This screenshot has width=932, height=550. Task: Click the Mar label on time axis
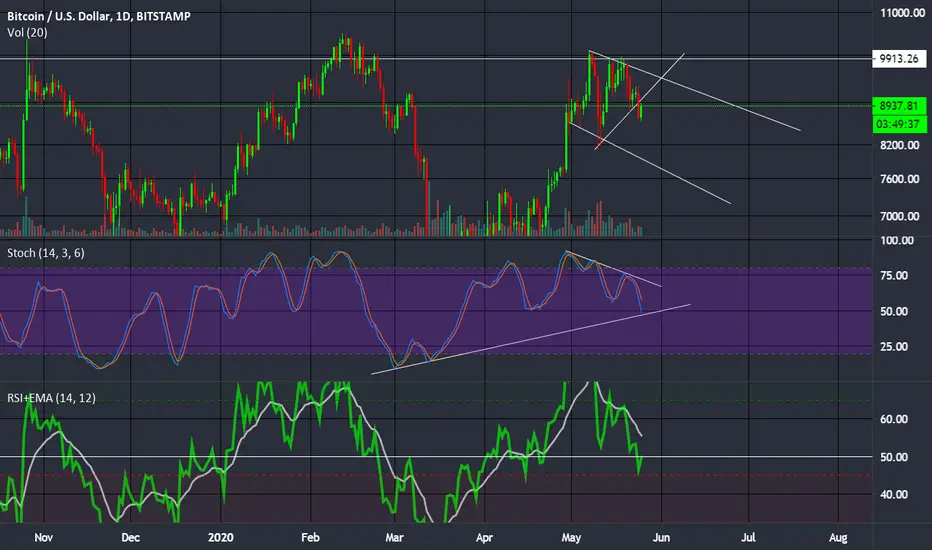tap(394, 538)
